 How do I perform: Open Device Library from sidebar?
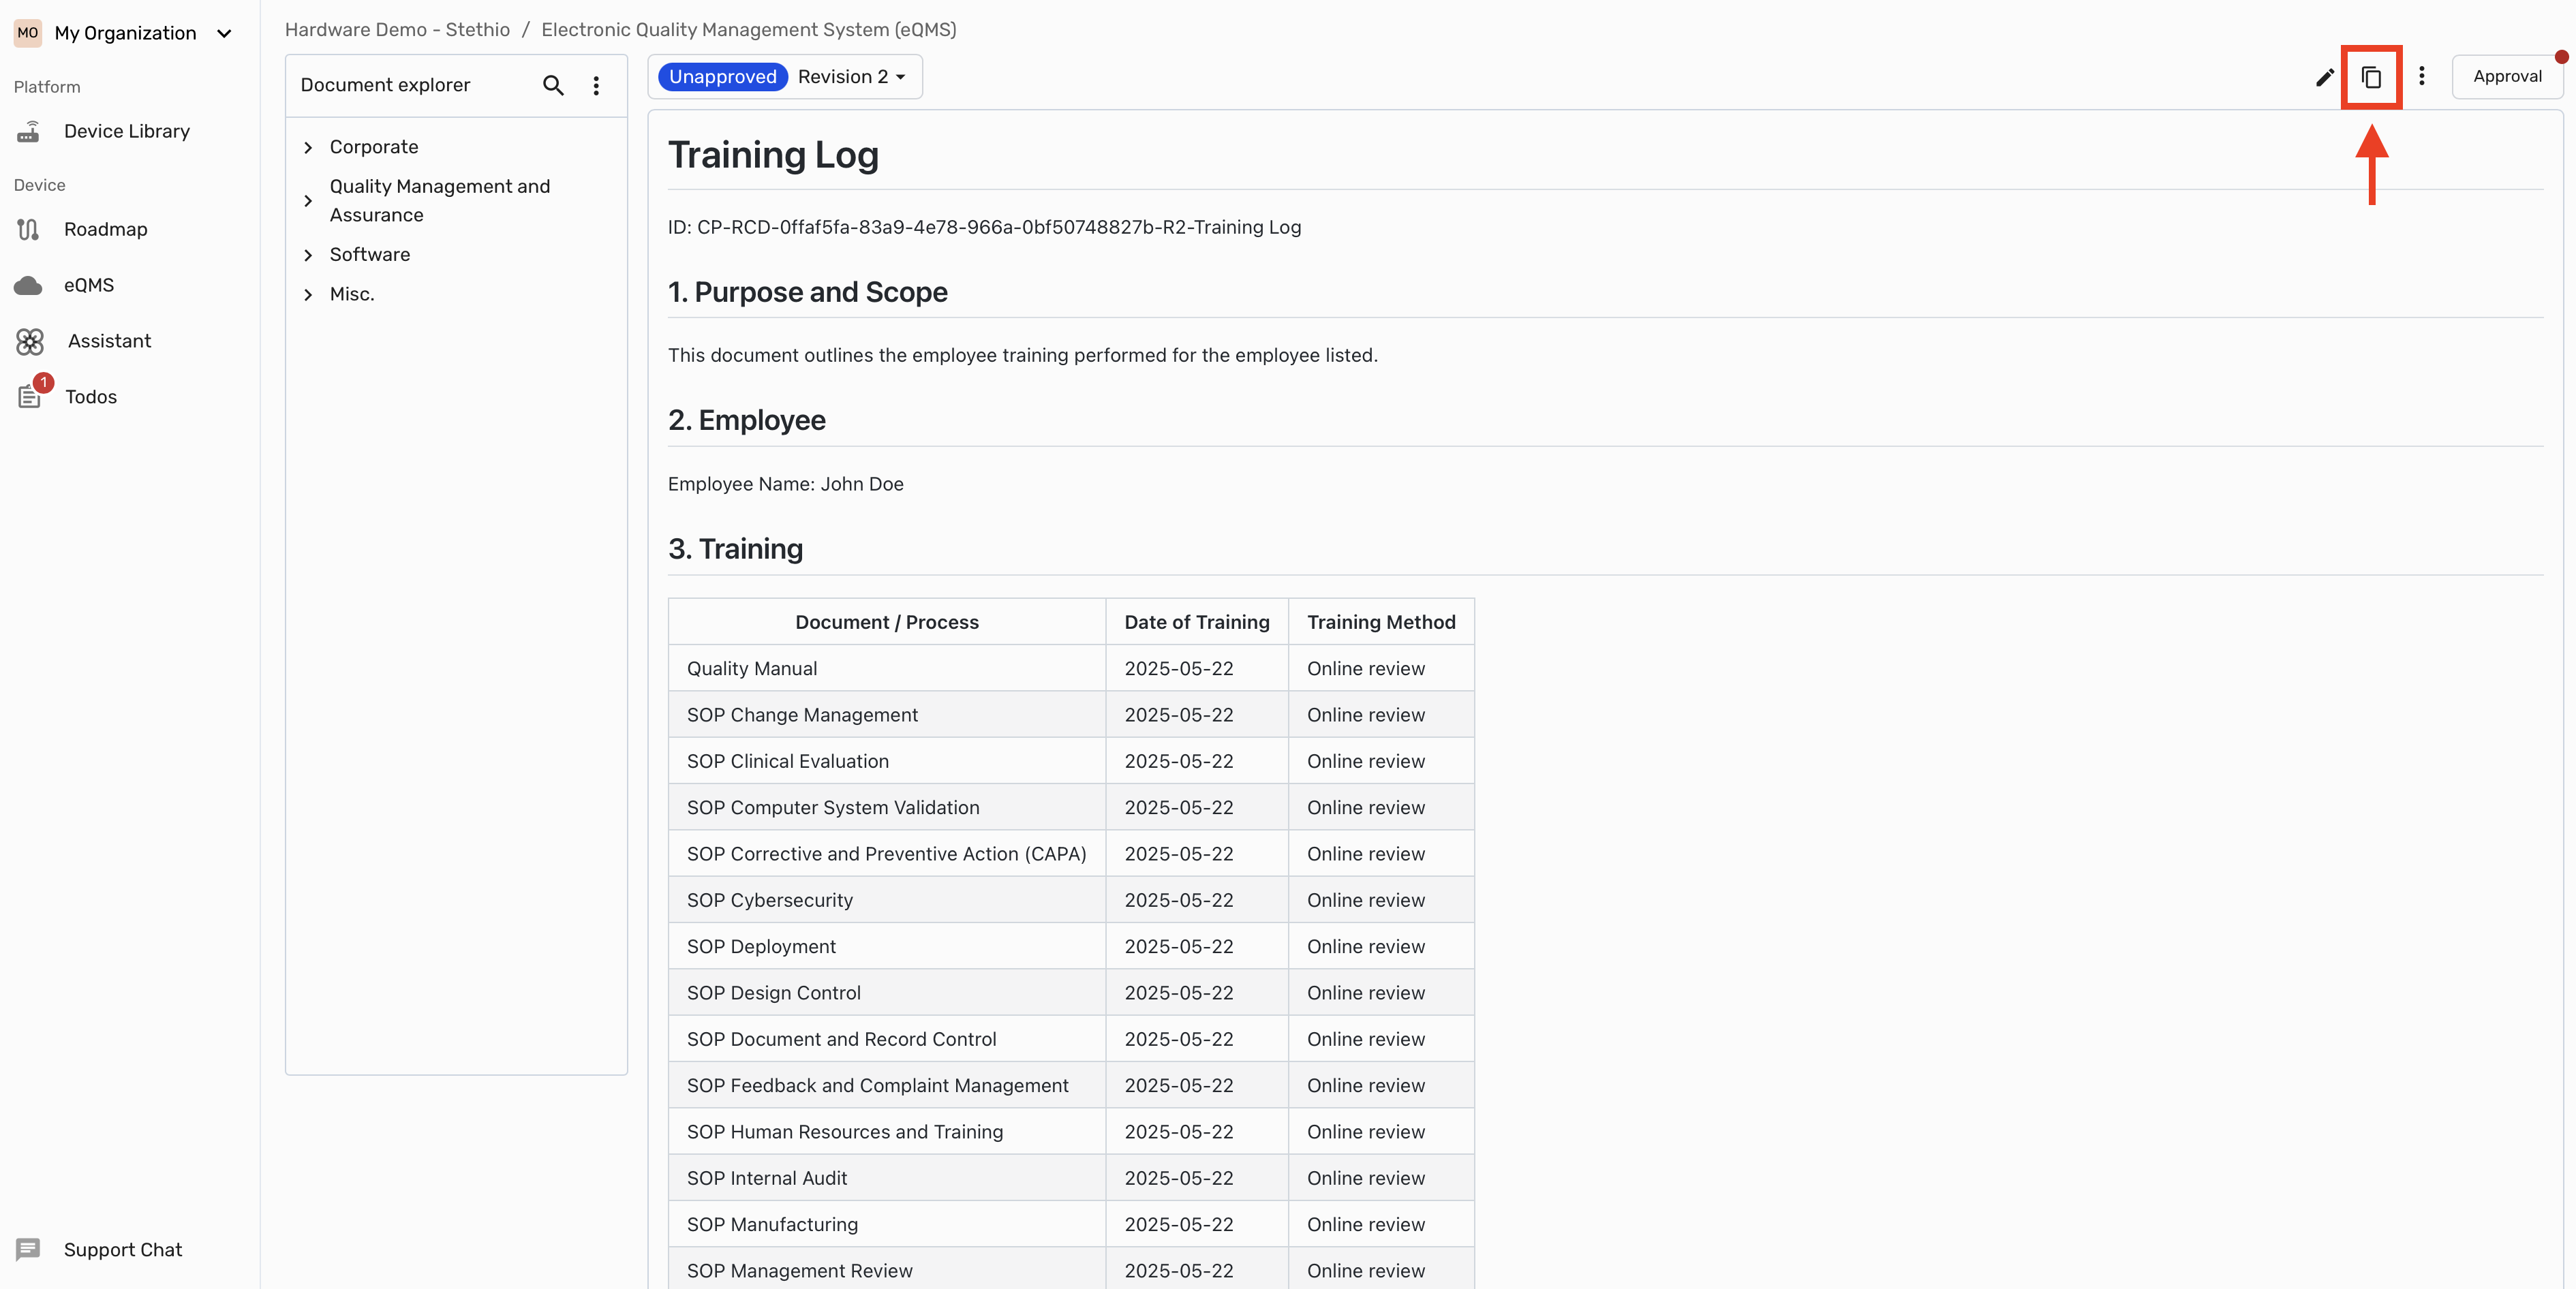point(126,131)
